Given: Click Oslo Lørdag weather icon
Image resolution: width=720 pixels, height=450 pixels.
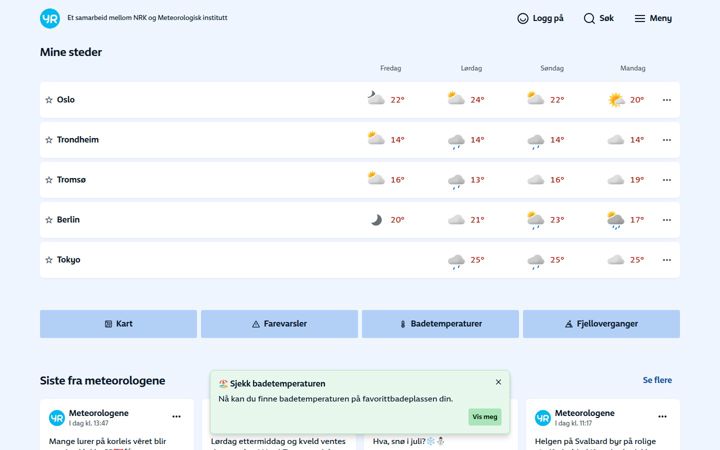Looking at the screenshot, I should 456,98.
